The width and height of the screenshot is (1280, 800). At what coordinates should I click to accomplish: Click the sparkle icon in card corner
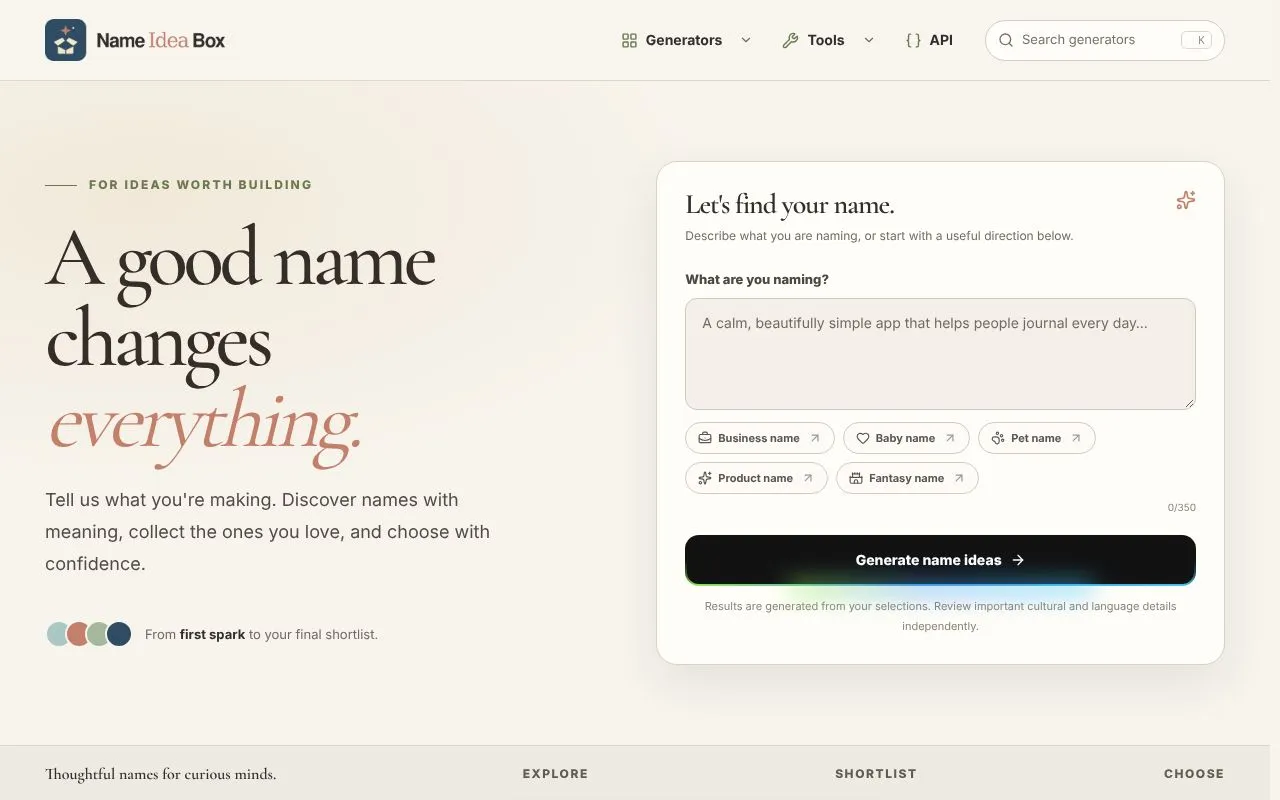pyautogui.click(x=1186, y=201)
